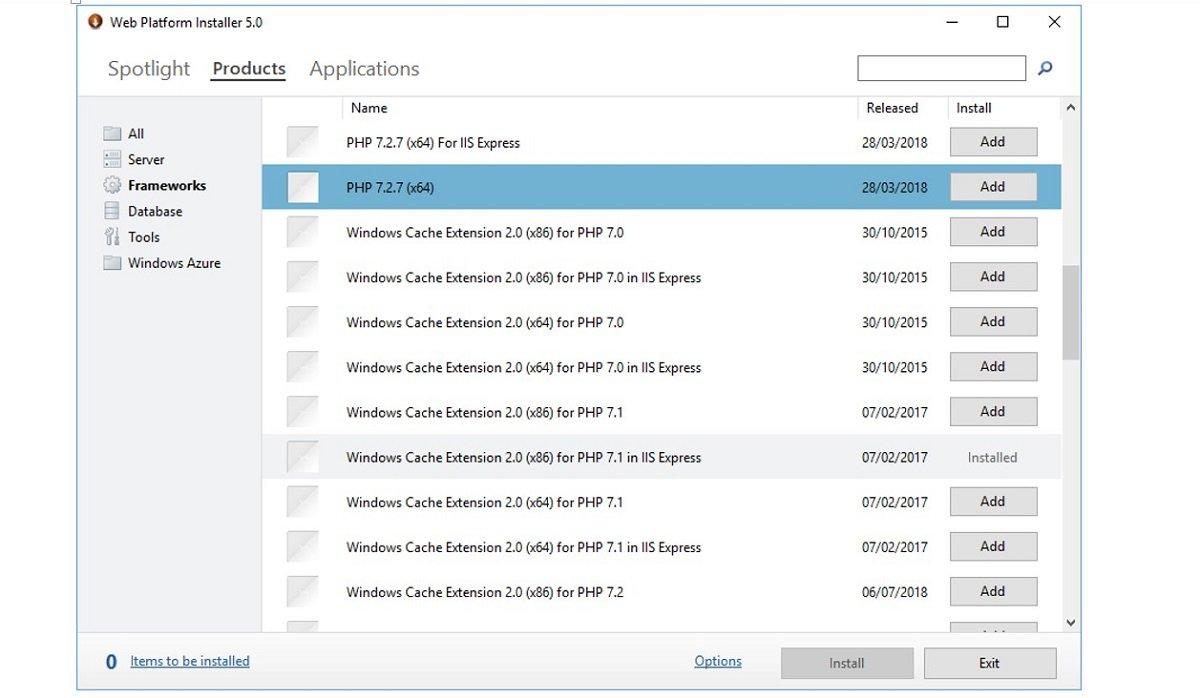Choose the Database category label

[x=155, y=212]
